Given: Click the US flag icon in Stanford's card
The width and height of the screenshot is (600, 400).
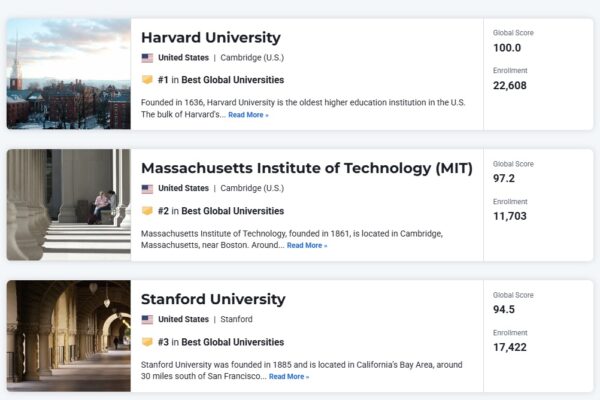Looking at the screenshot, I should click(147, 320).
